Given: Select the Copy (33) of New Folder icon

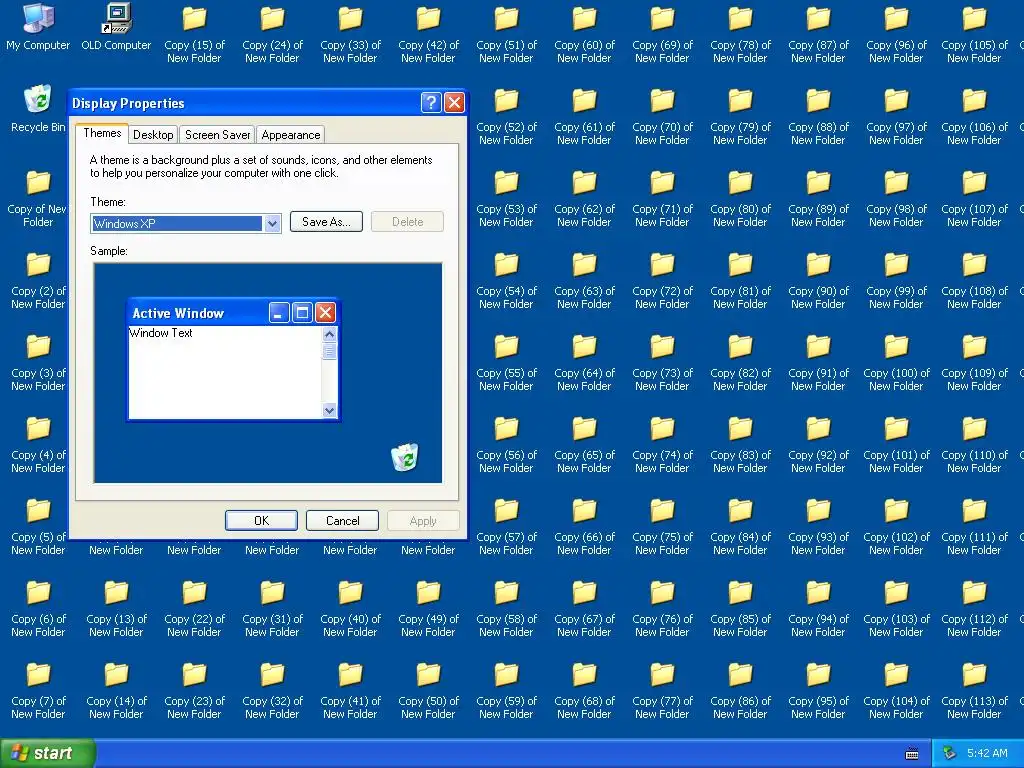Looking at the screenshot, I should (x=350, y=34).
